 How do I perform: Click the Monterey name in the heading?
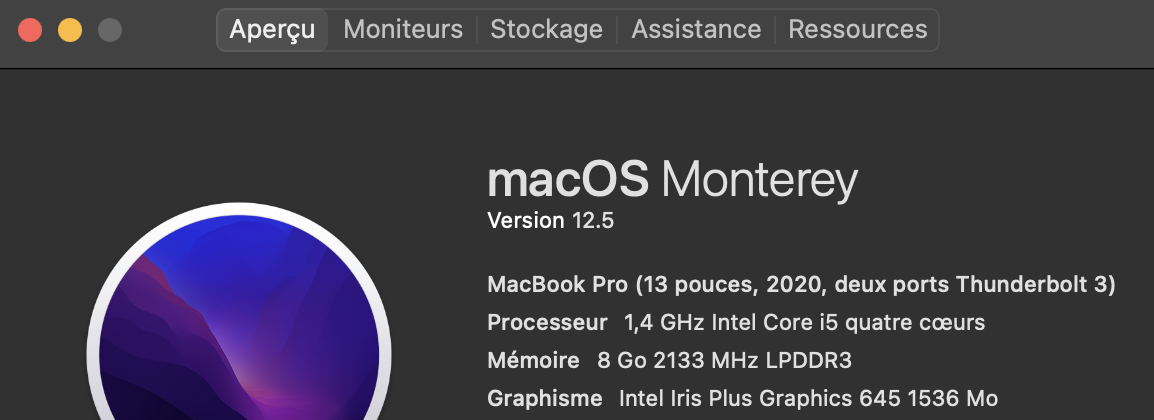coord(760,181)
